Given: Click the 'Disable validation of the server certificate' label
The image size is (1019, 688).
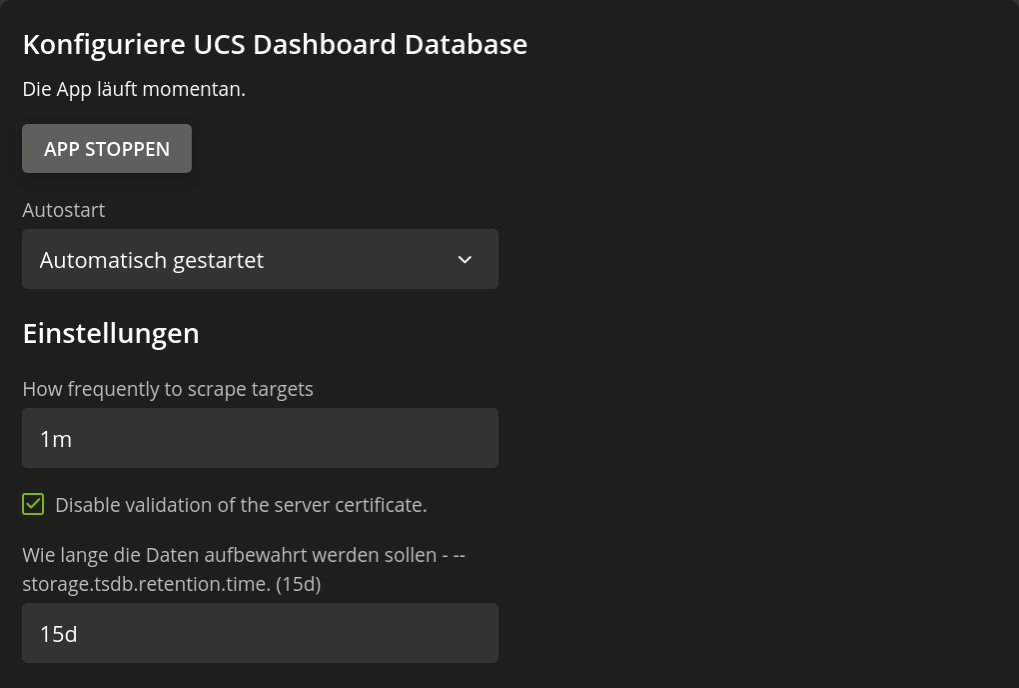Looking at the screenshot, I should pyautogui.click(x=241, y=505).
